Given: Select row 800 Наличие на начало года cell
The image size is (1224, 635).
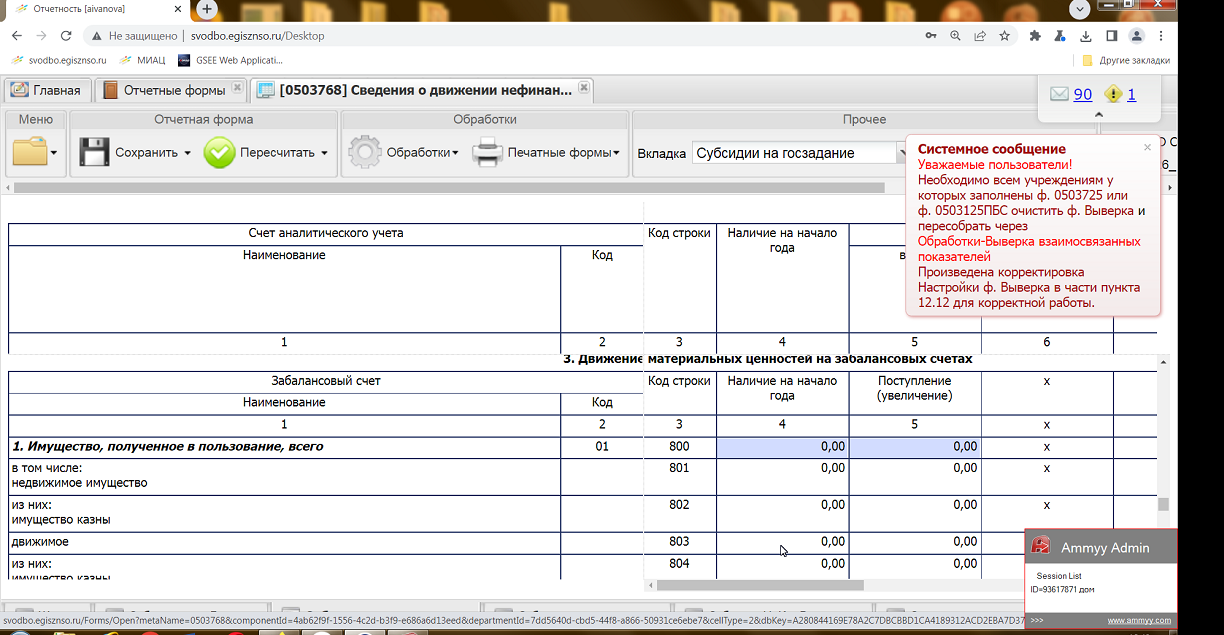Looking at the screenshot, I should pos(782,447).
